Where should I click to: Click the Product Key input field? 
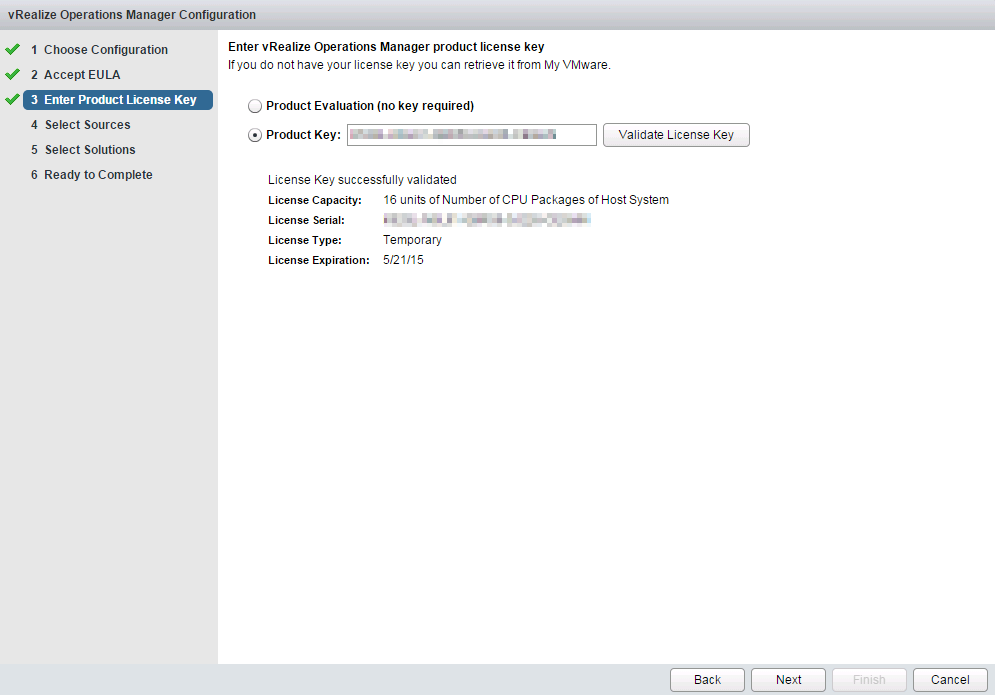[x=471, y=135]
